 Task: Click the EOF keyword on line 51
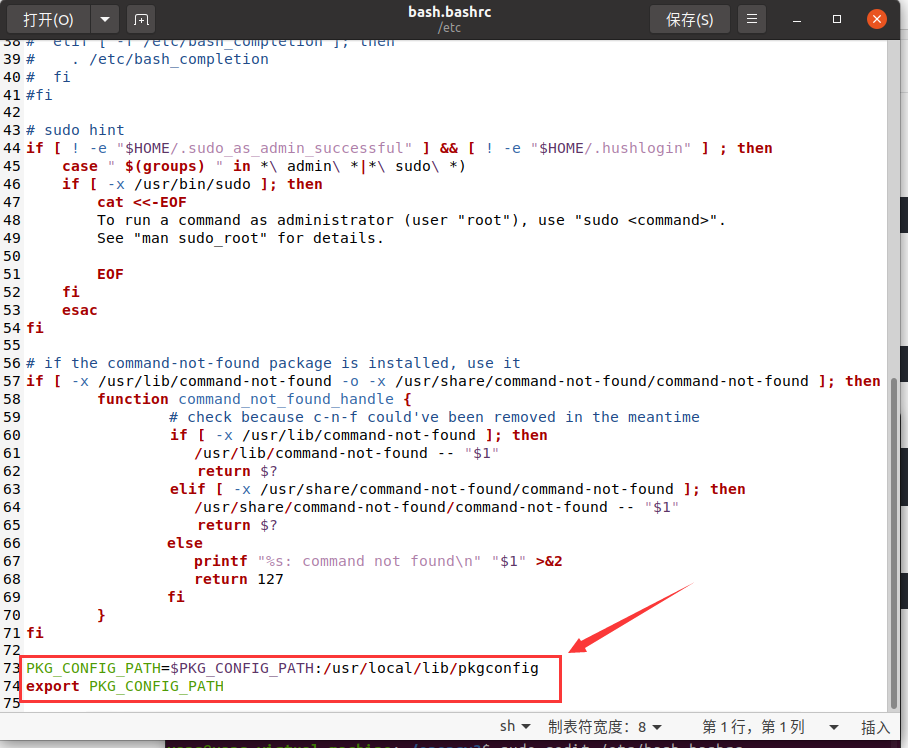(x=110, y=273)
